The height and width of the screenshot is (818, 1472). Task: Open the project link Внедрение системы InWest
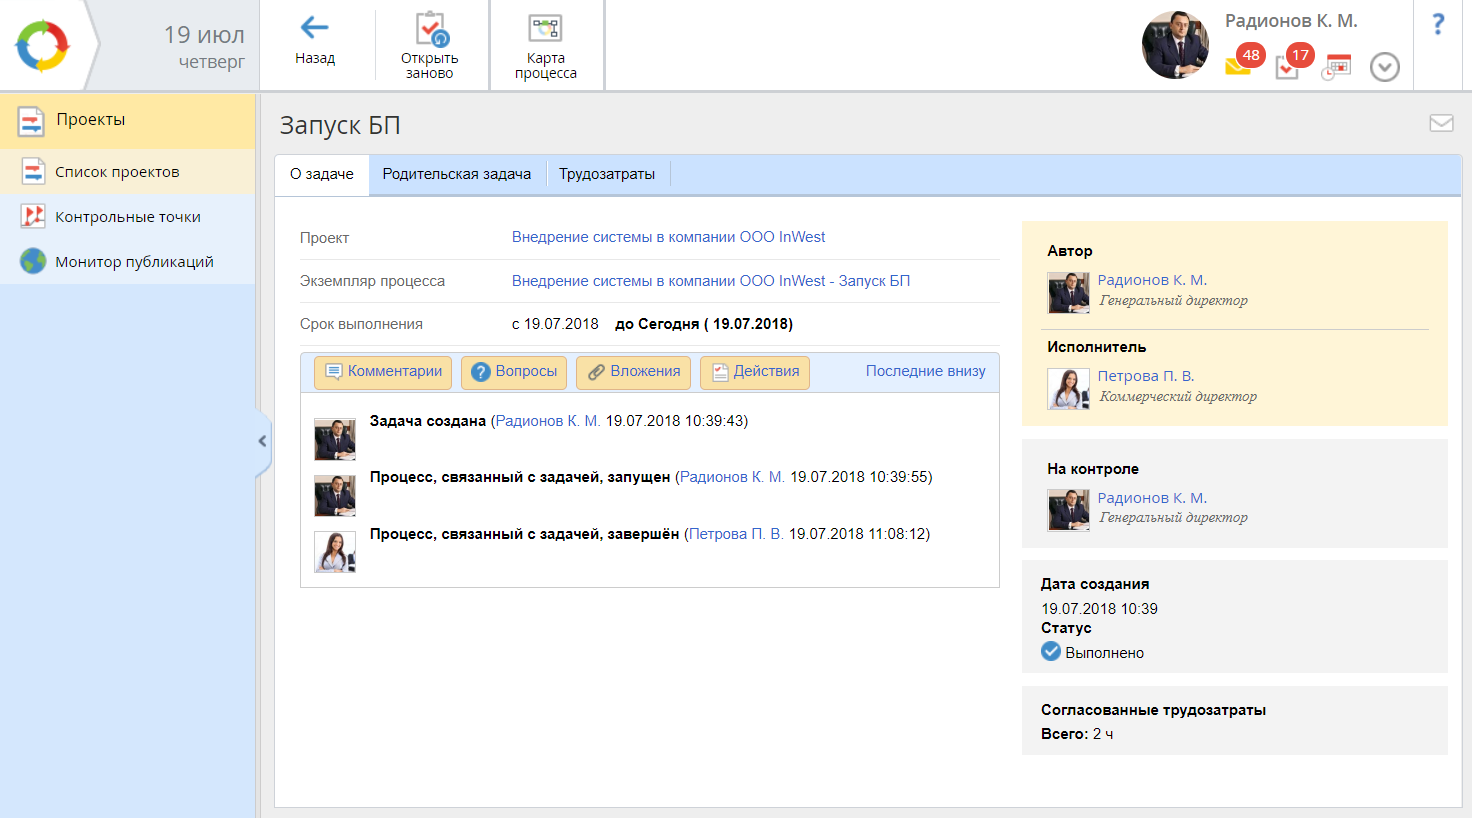(x=668, y=237)
